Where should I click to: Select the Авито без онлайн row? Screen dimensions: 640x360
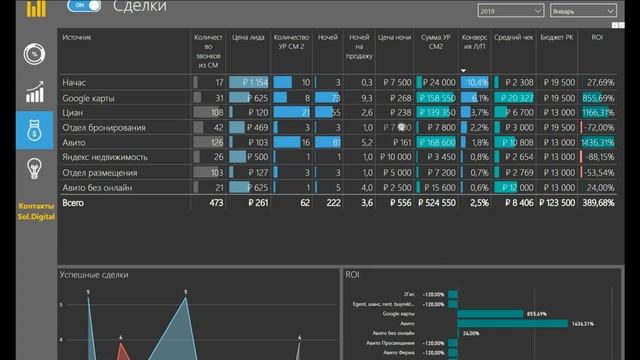338,188
